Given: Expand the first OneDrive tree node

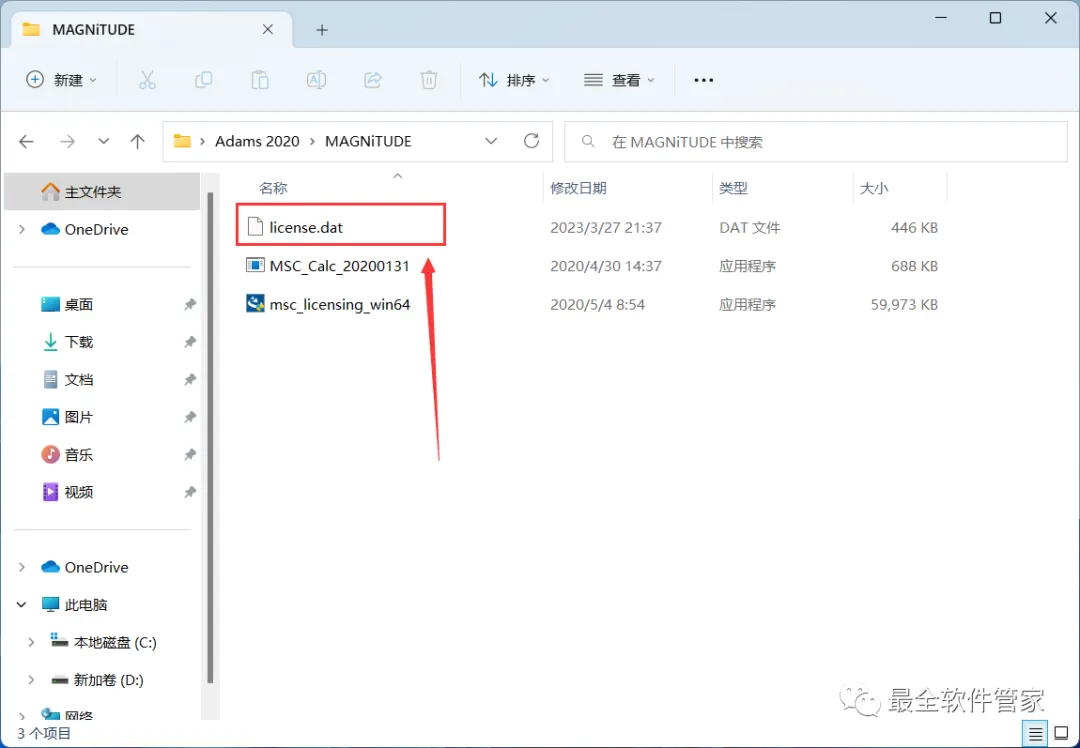Looking at the screenshot, I should click(22, 229).
